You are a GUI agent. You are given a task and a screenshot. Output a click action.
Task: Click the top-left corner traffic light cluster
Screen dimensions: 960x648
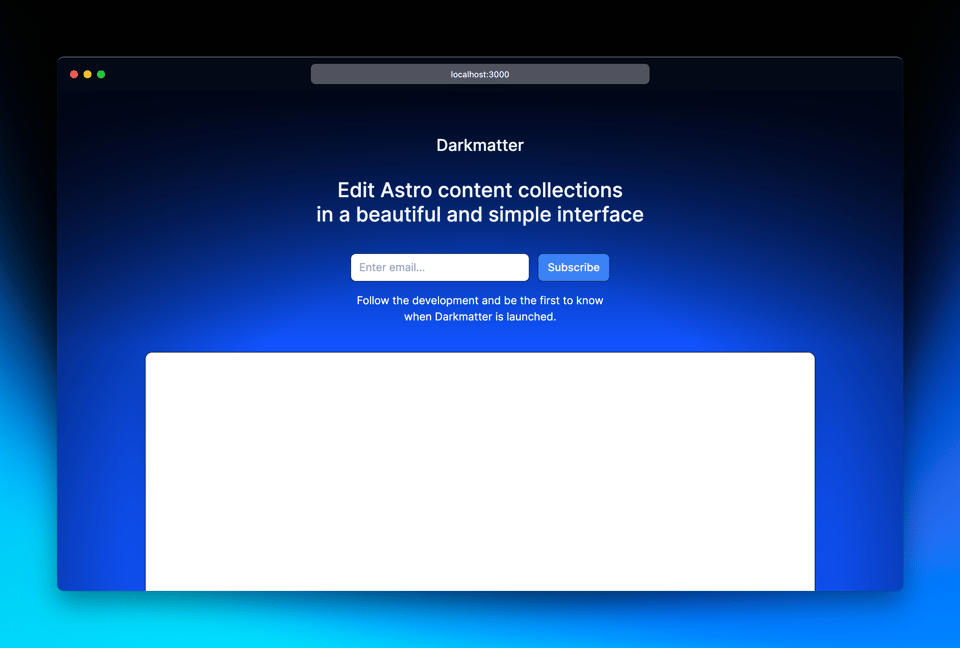(x=87, y=73)
